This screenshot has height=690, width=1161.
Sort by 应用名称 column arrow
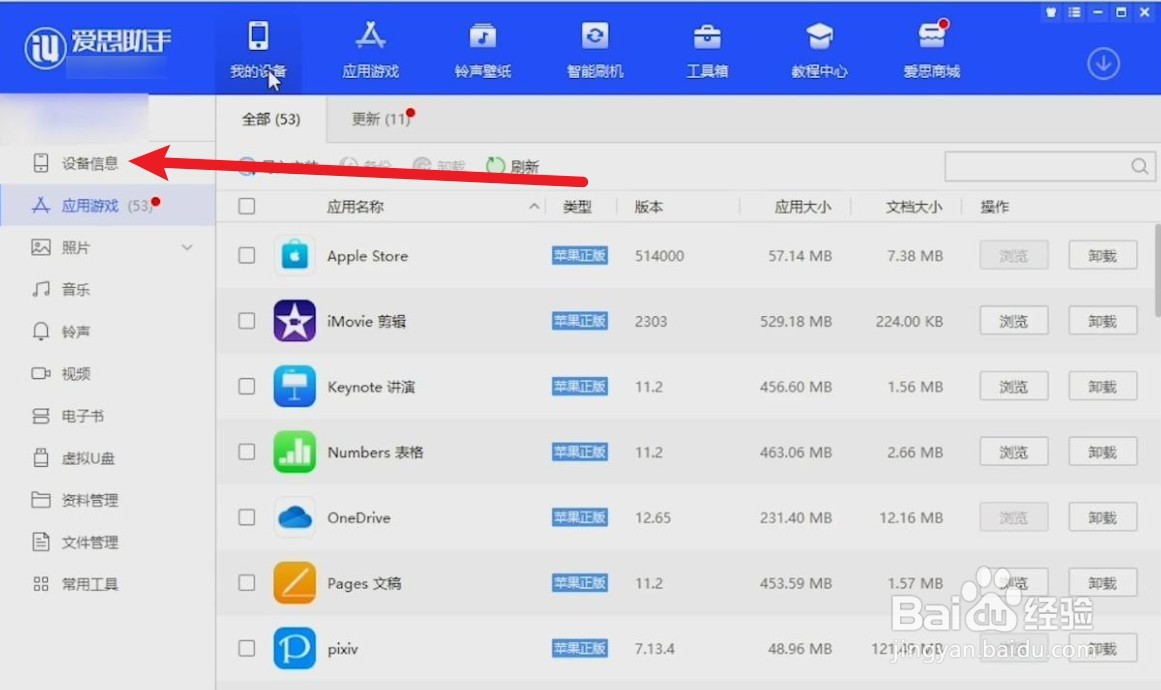click(x=534, y=207)
